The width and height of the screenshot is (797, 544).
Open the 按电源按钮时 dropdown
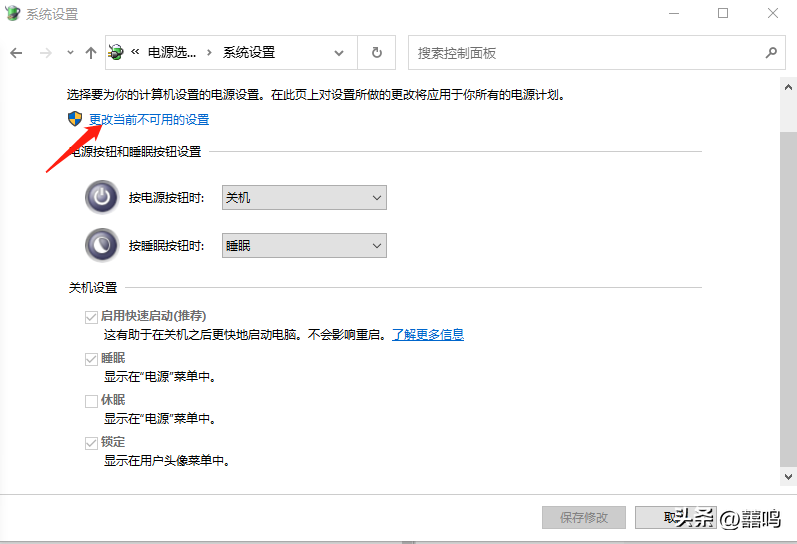point(304,198)
